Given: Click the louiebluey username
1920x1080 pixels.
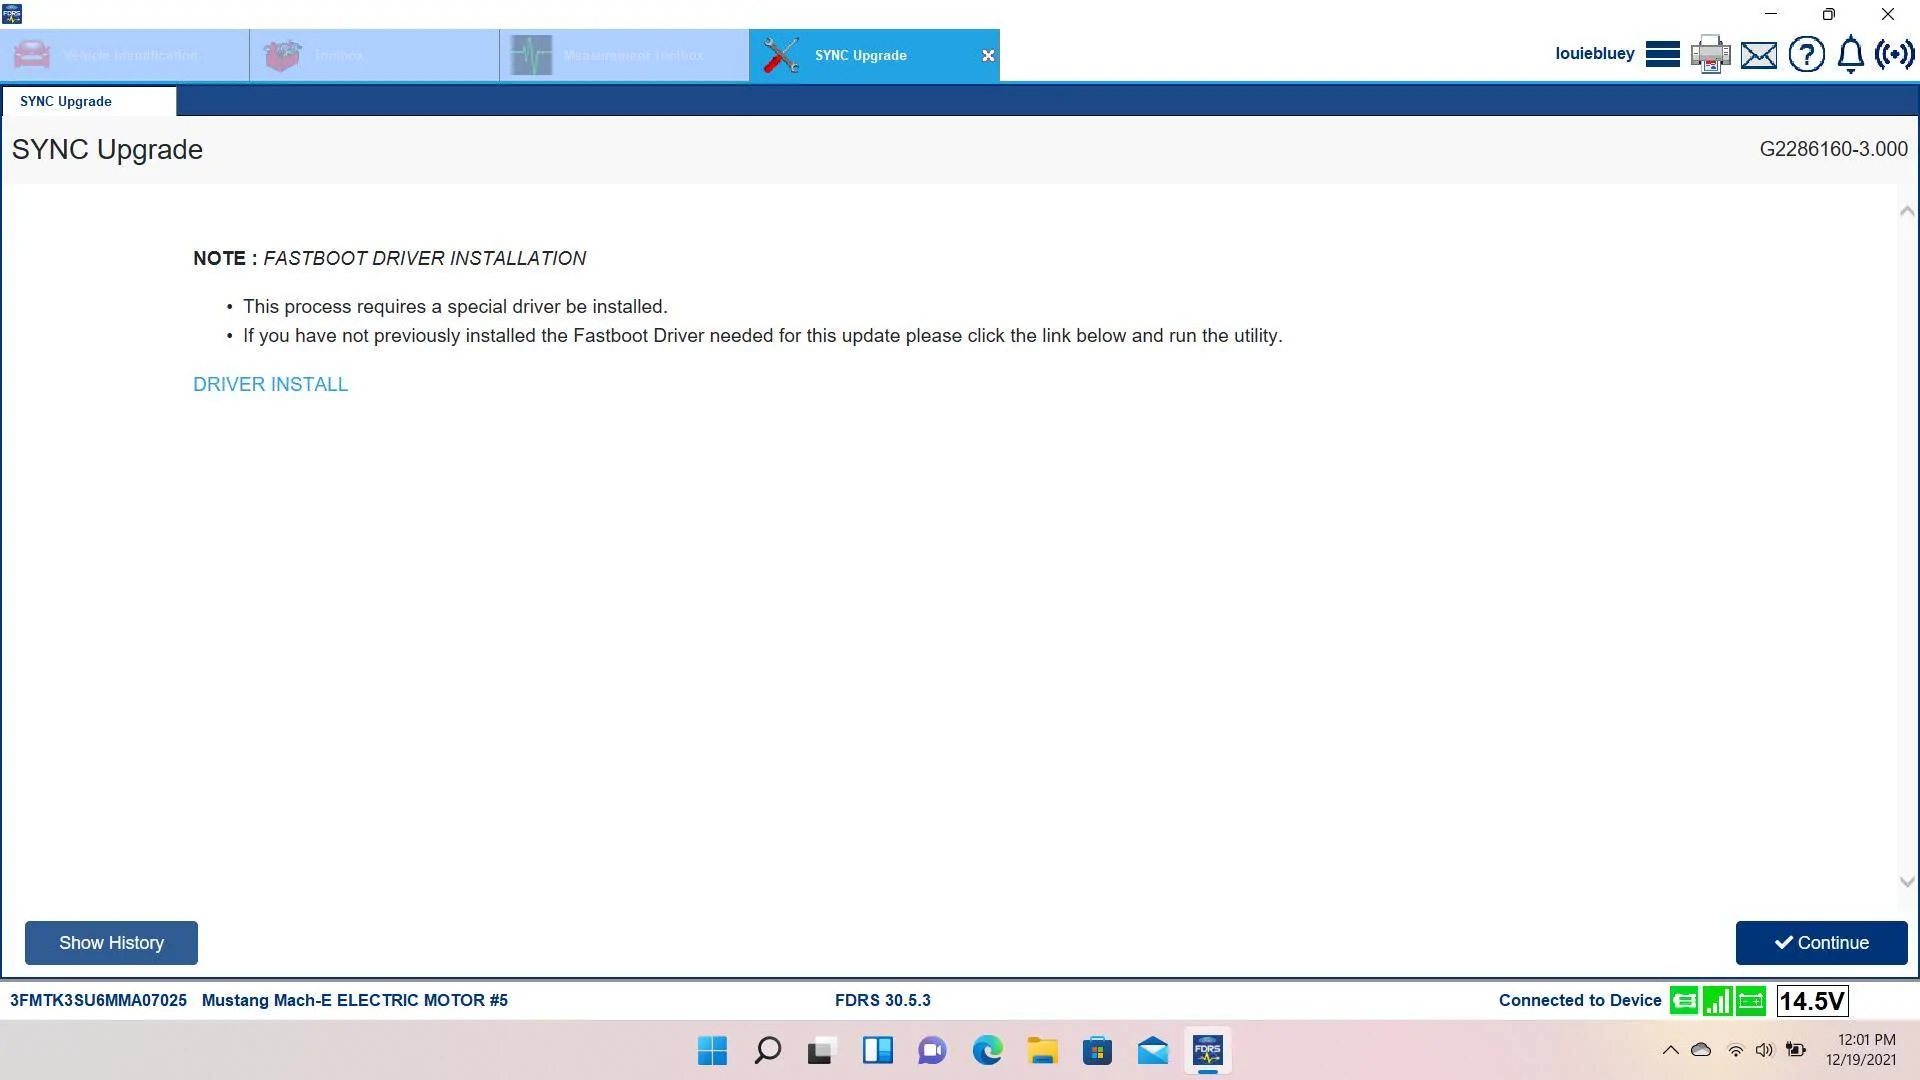Looking at the screenshot, I should [1595, 54].
